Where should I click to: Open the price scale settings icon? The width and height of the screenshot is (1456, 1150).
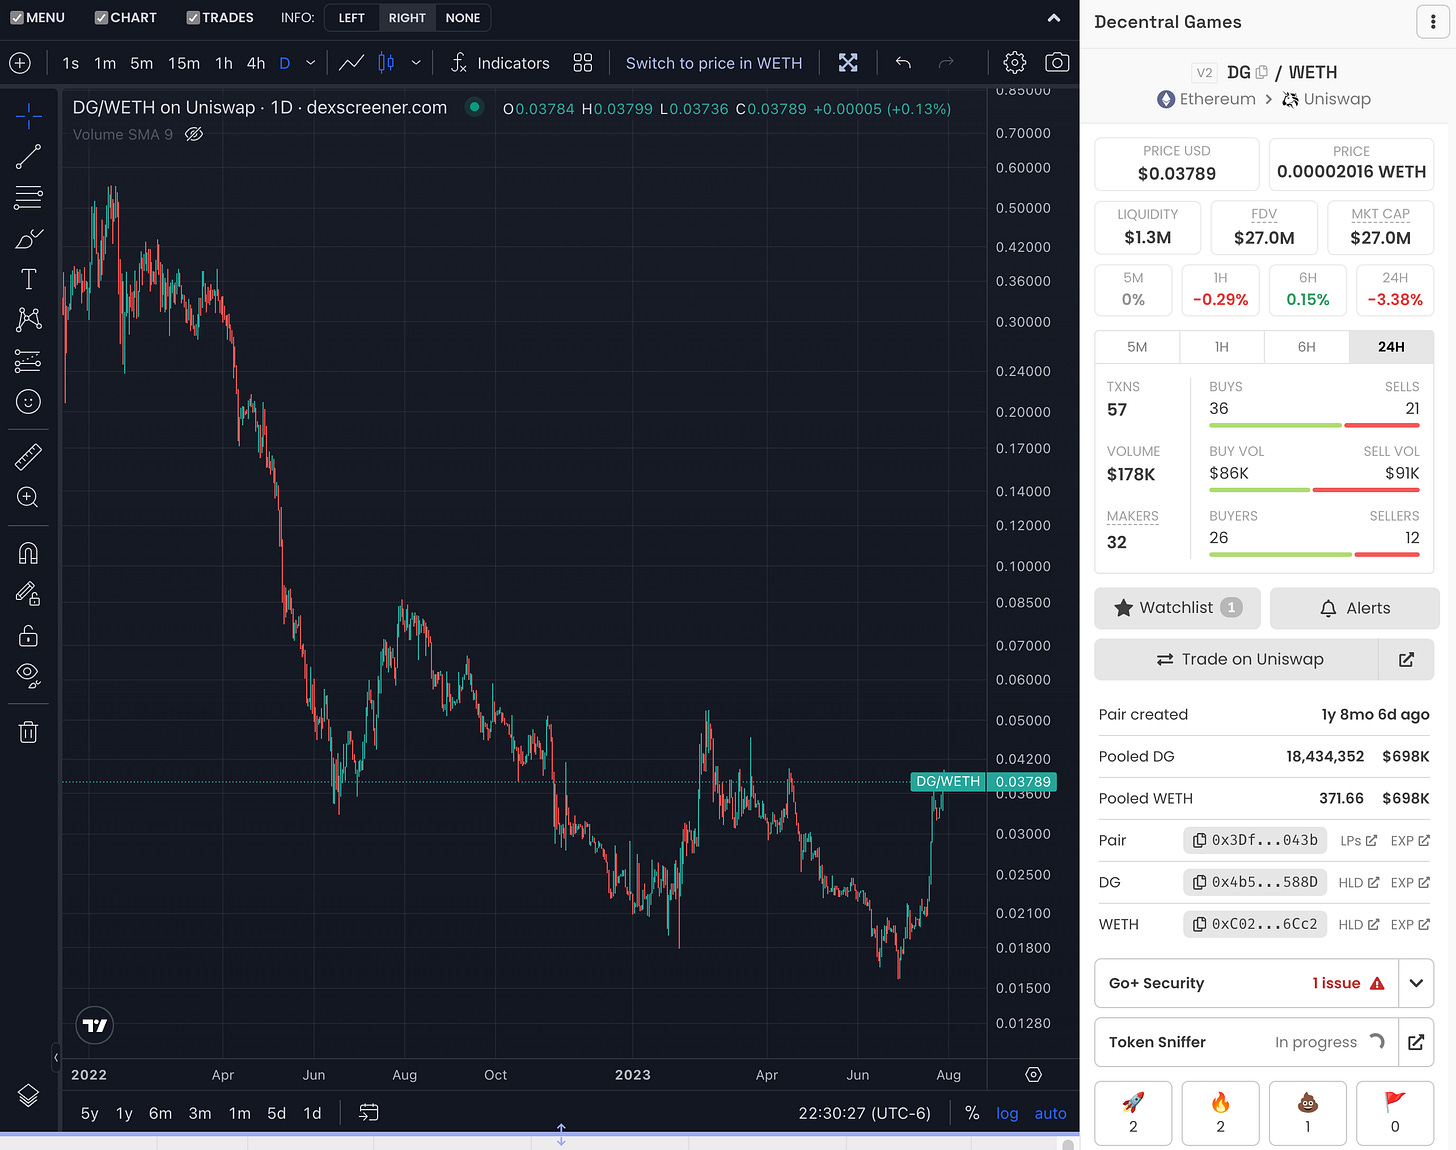pyautogui.click(x=1034, y=1074)
